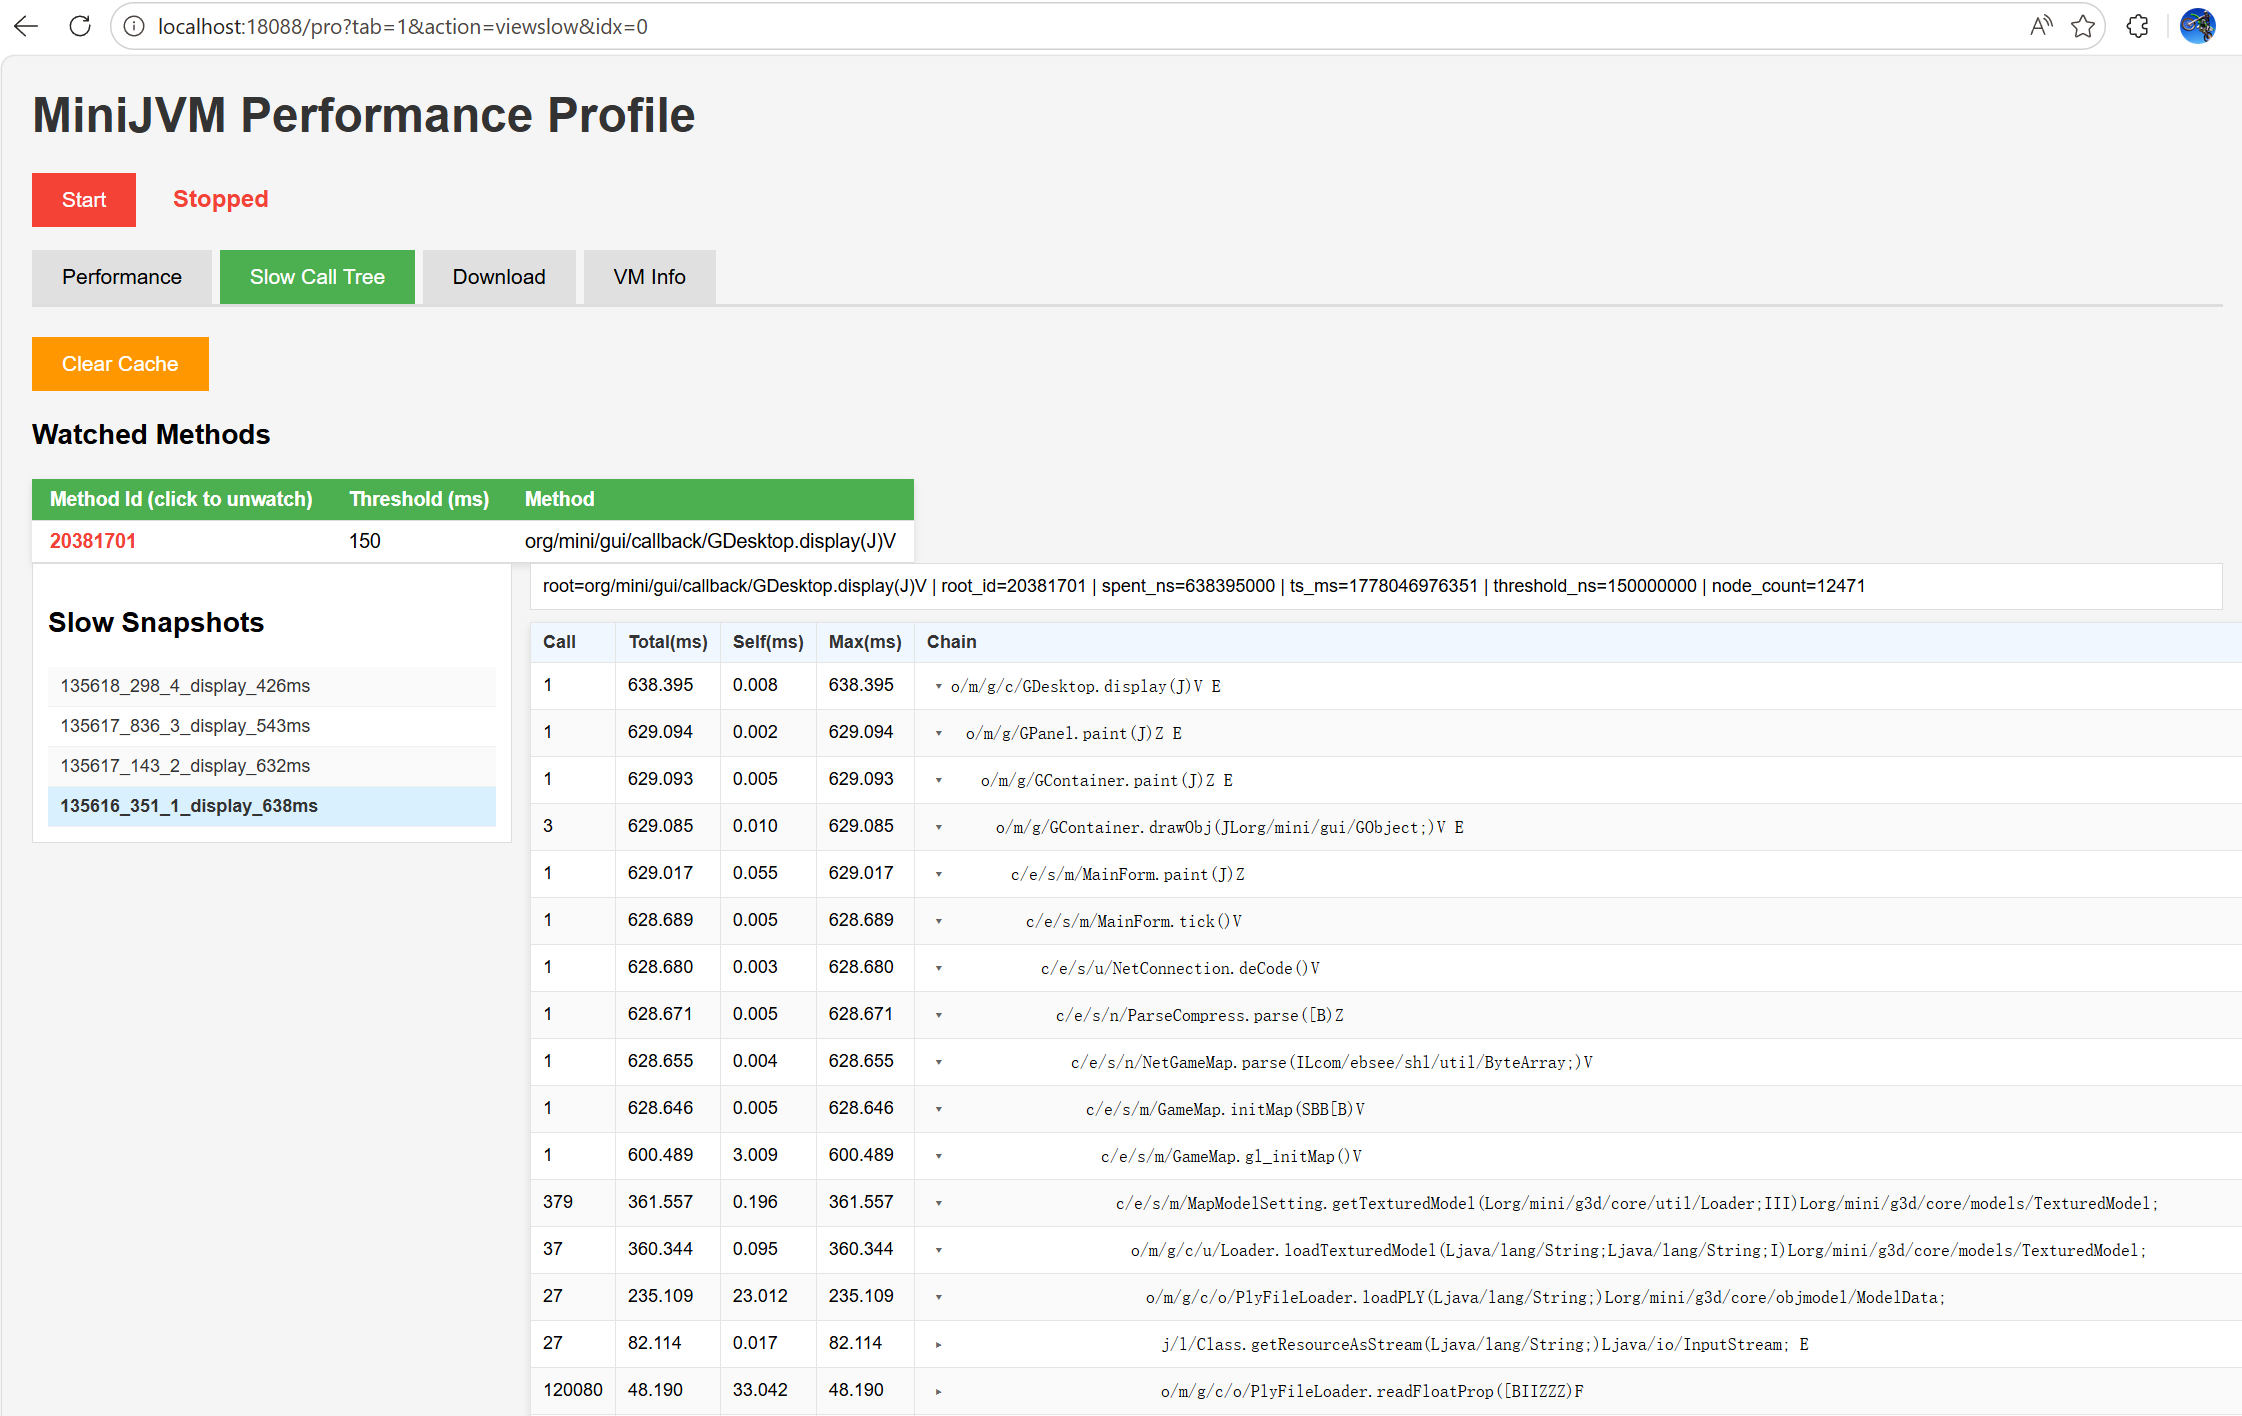Image resolution: width=2242 pixels, height=1416 pixels.
Task: Click the red Start button
Action: pyautogui.click(x=84, y=200)
